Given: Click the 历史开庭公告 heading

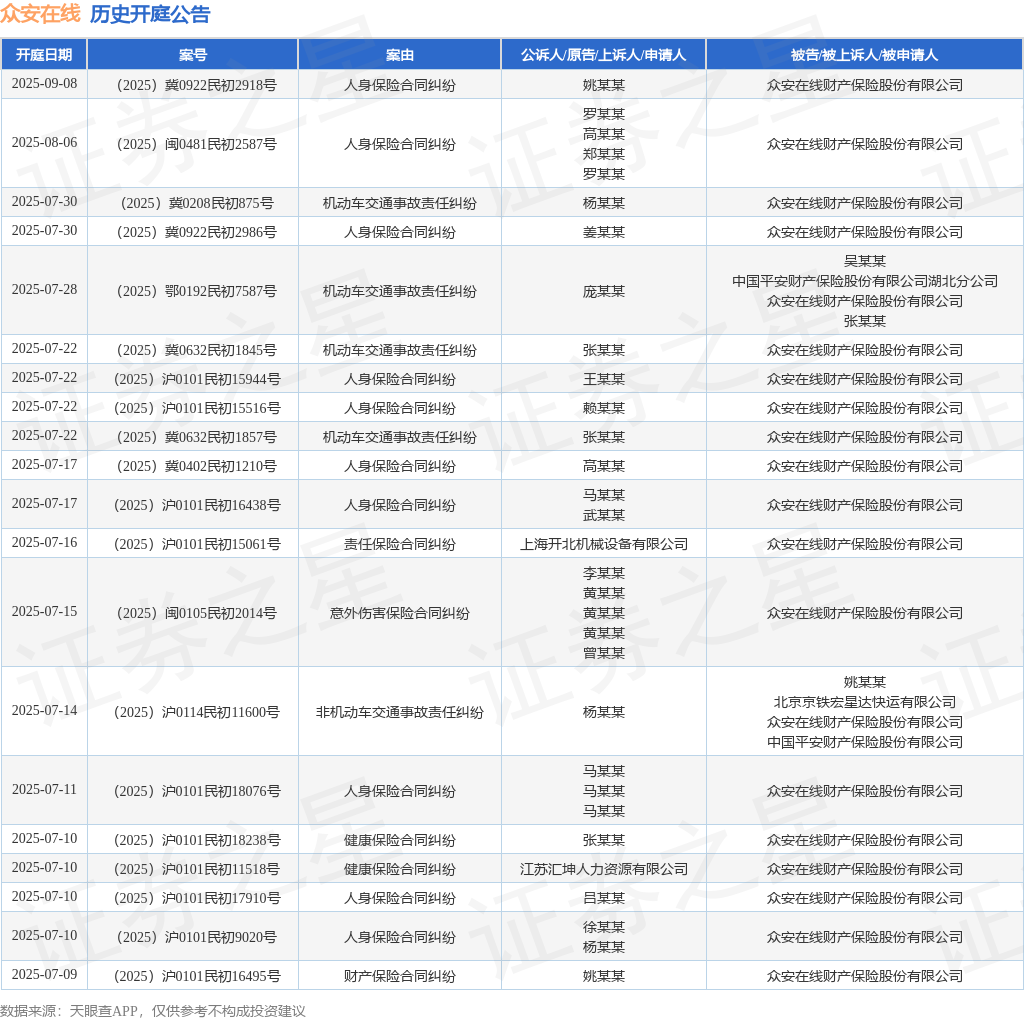Looking at the screenshot, I should tap(150, 14).
